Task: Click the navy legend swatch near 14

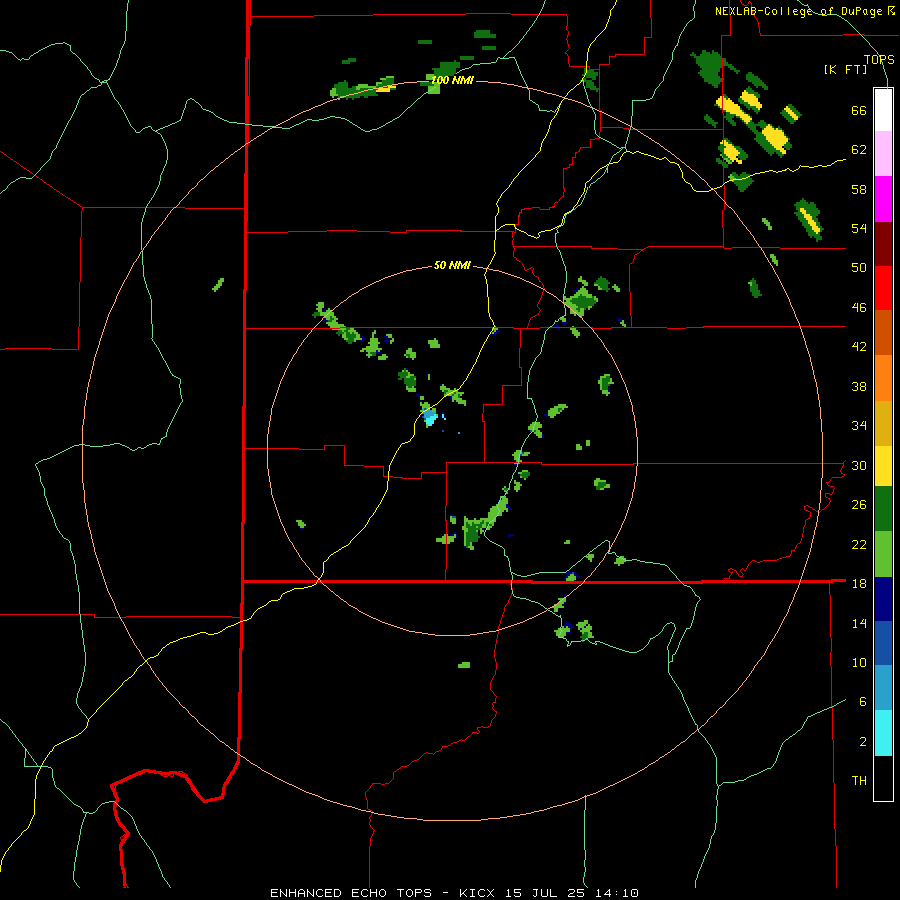Action: click(x=883, y=599)
